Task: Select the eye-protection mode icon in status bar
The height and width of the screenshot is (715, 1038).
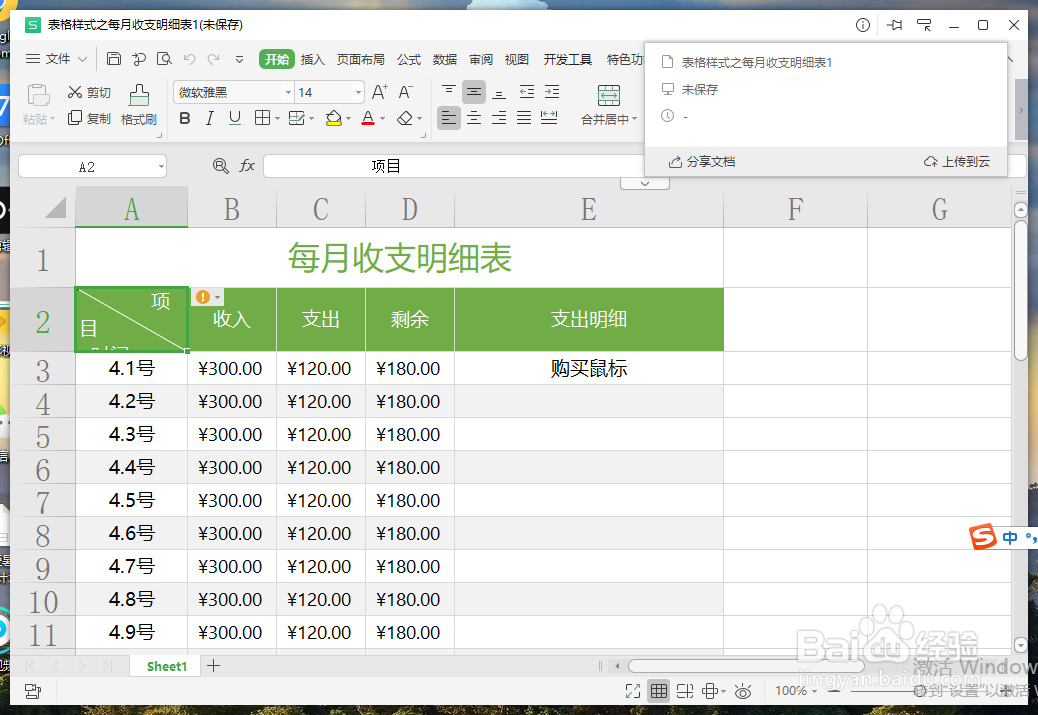Action: point(742,690)
